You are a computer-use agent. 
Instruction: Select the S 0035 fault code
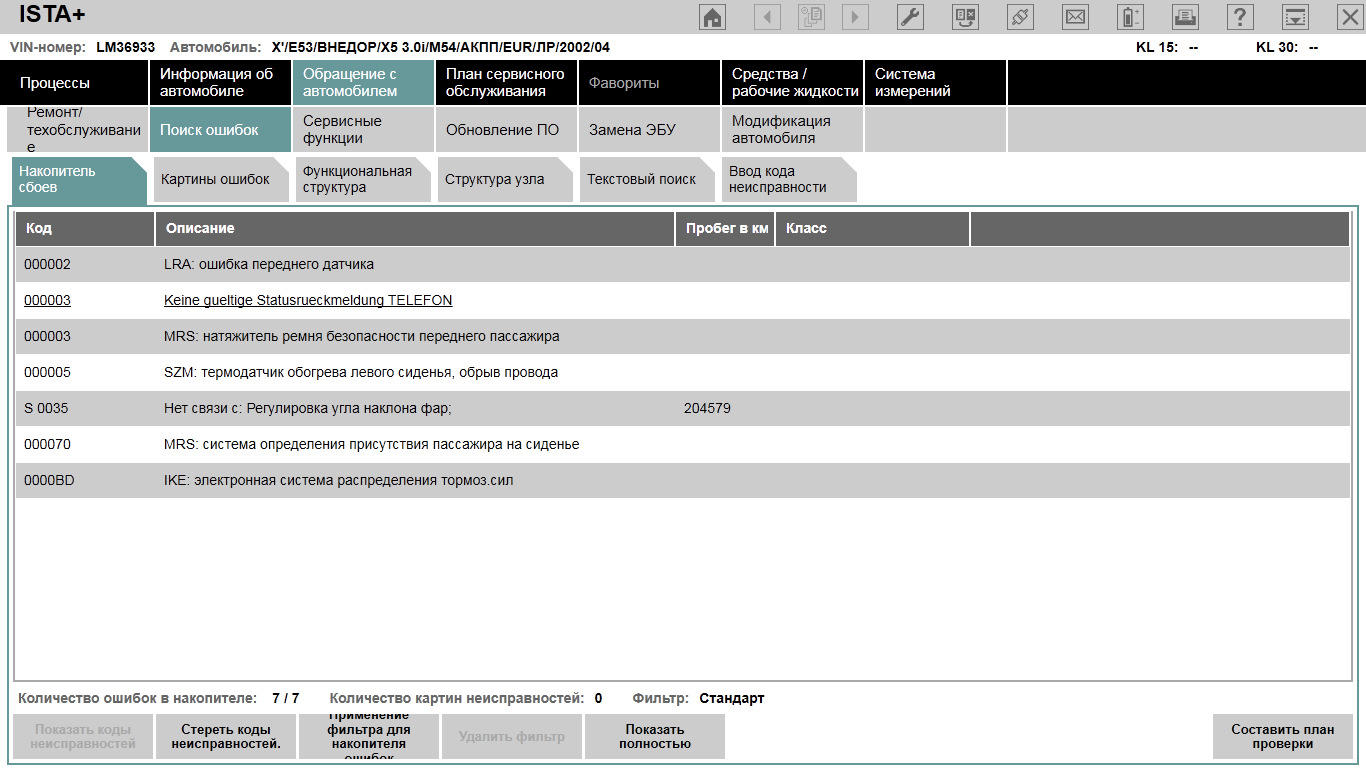click(46, 408)
